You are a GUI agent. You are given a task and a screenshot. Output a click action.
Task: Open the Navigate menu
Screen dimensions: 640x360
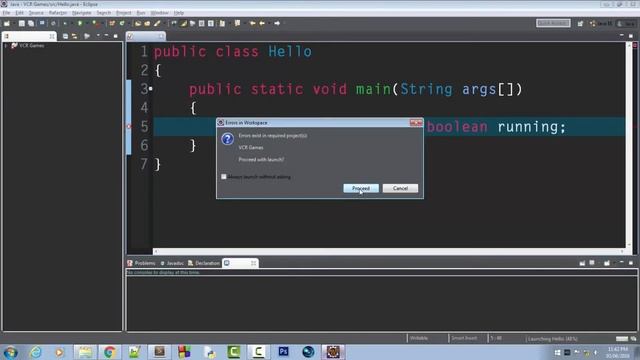click(x=82, y=13)
